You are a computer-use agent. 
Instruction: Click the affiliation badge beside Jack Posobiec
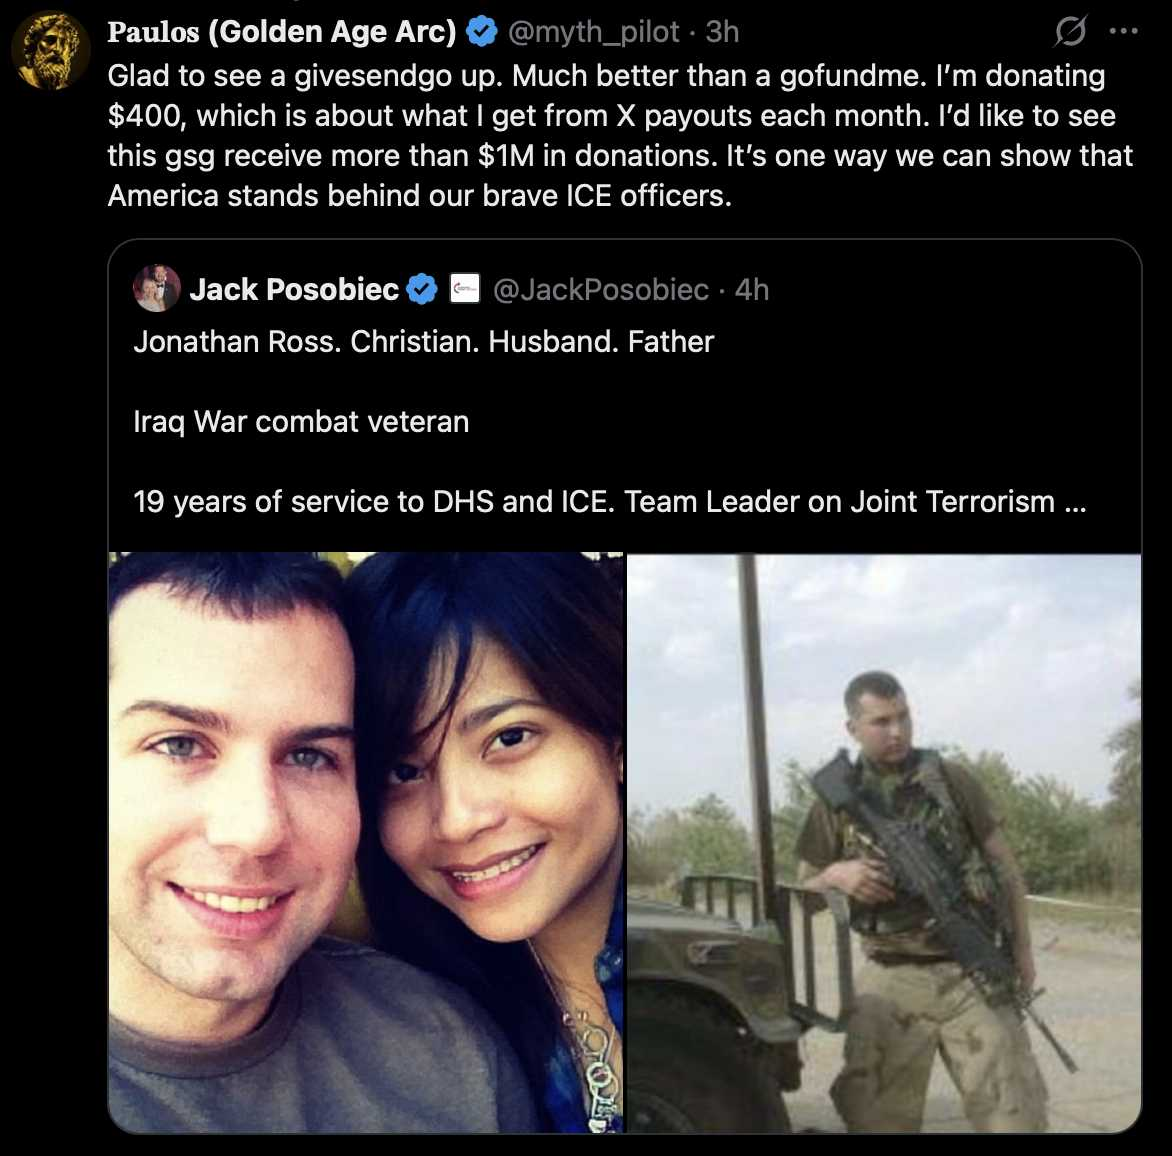[464, 289]
